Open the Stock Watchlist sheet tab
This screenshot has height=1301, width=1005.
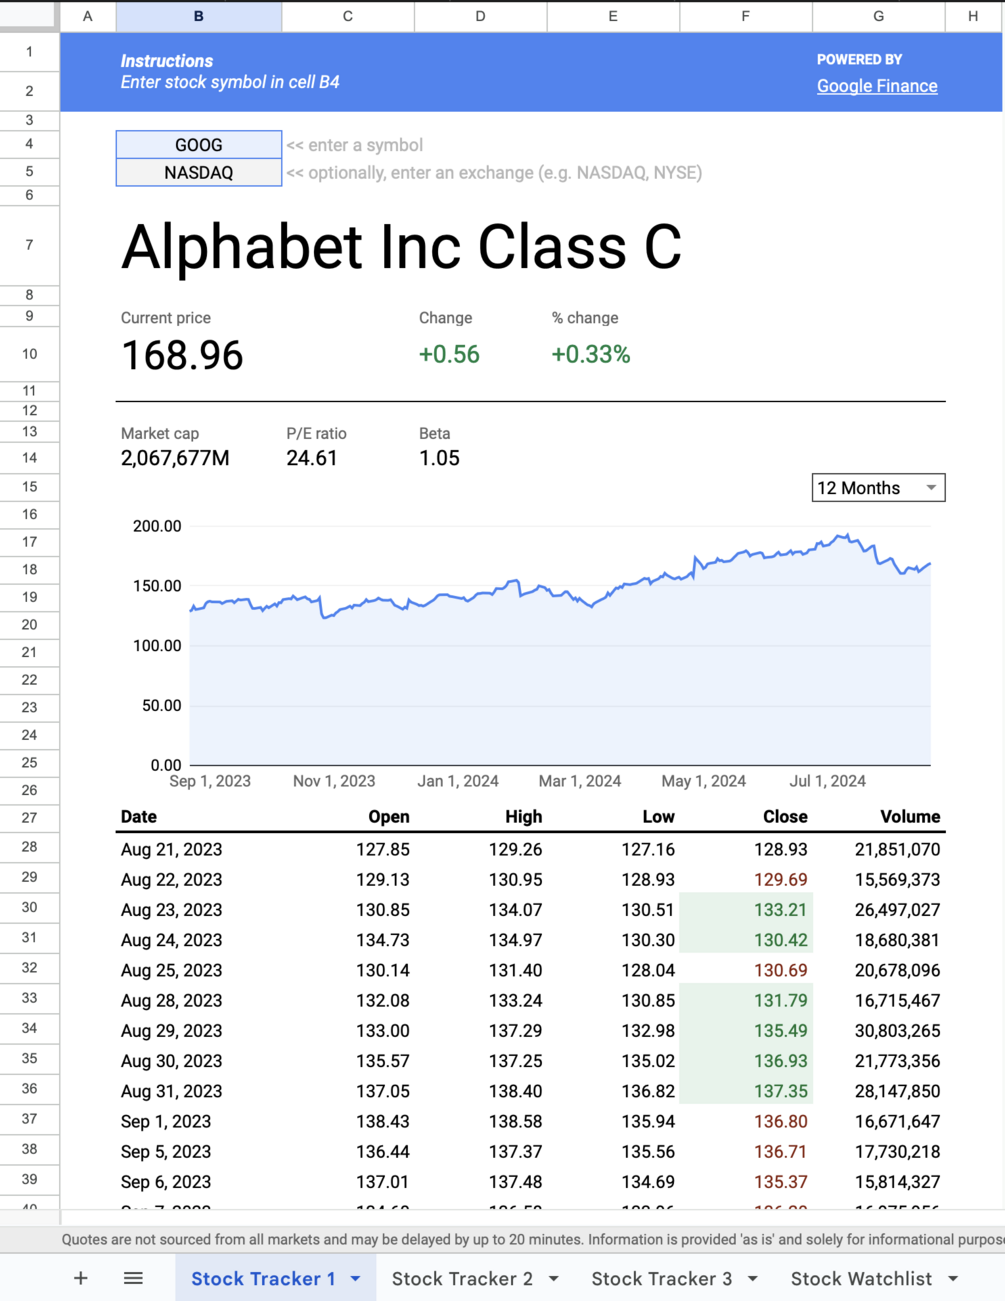click(861, 1279)
